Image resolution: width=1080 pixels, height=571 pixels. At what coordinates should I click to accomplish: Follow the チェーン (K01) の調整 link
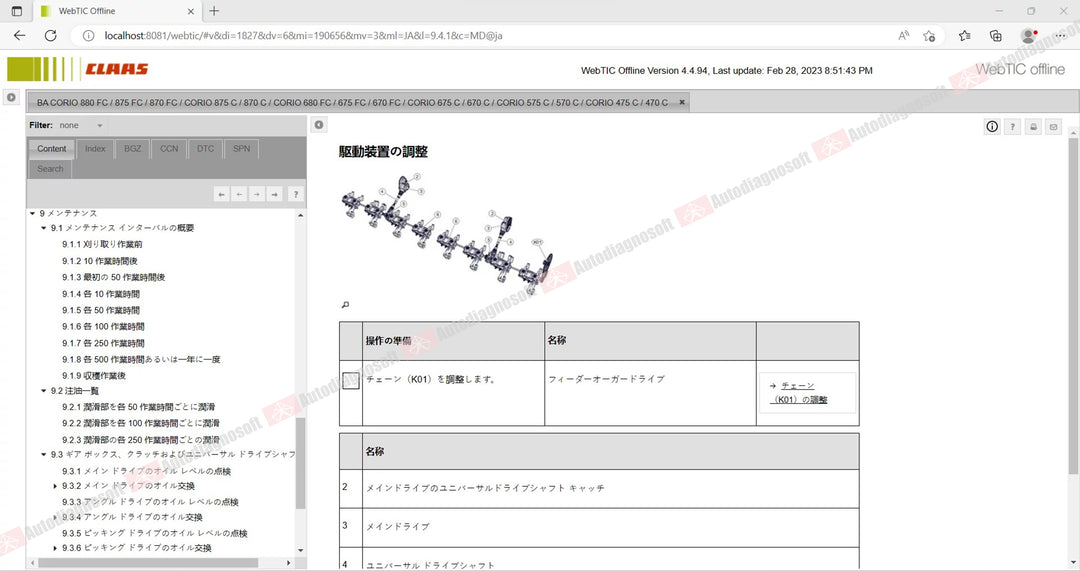(x=801, y=393)
